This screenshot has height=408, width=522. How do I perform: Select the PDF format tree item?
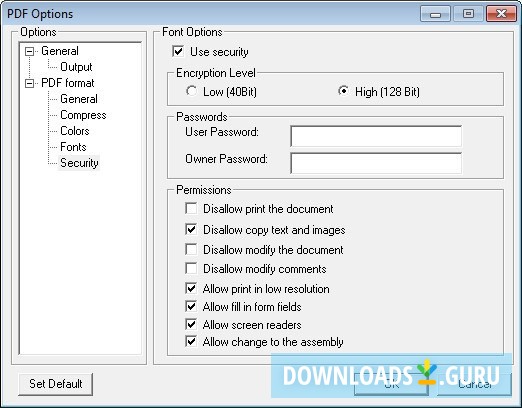[68, 83]
